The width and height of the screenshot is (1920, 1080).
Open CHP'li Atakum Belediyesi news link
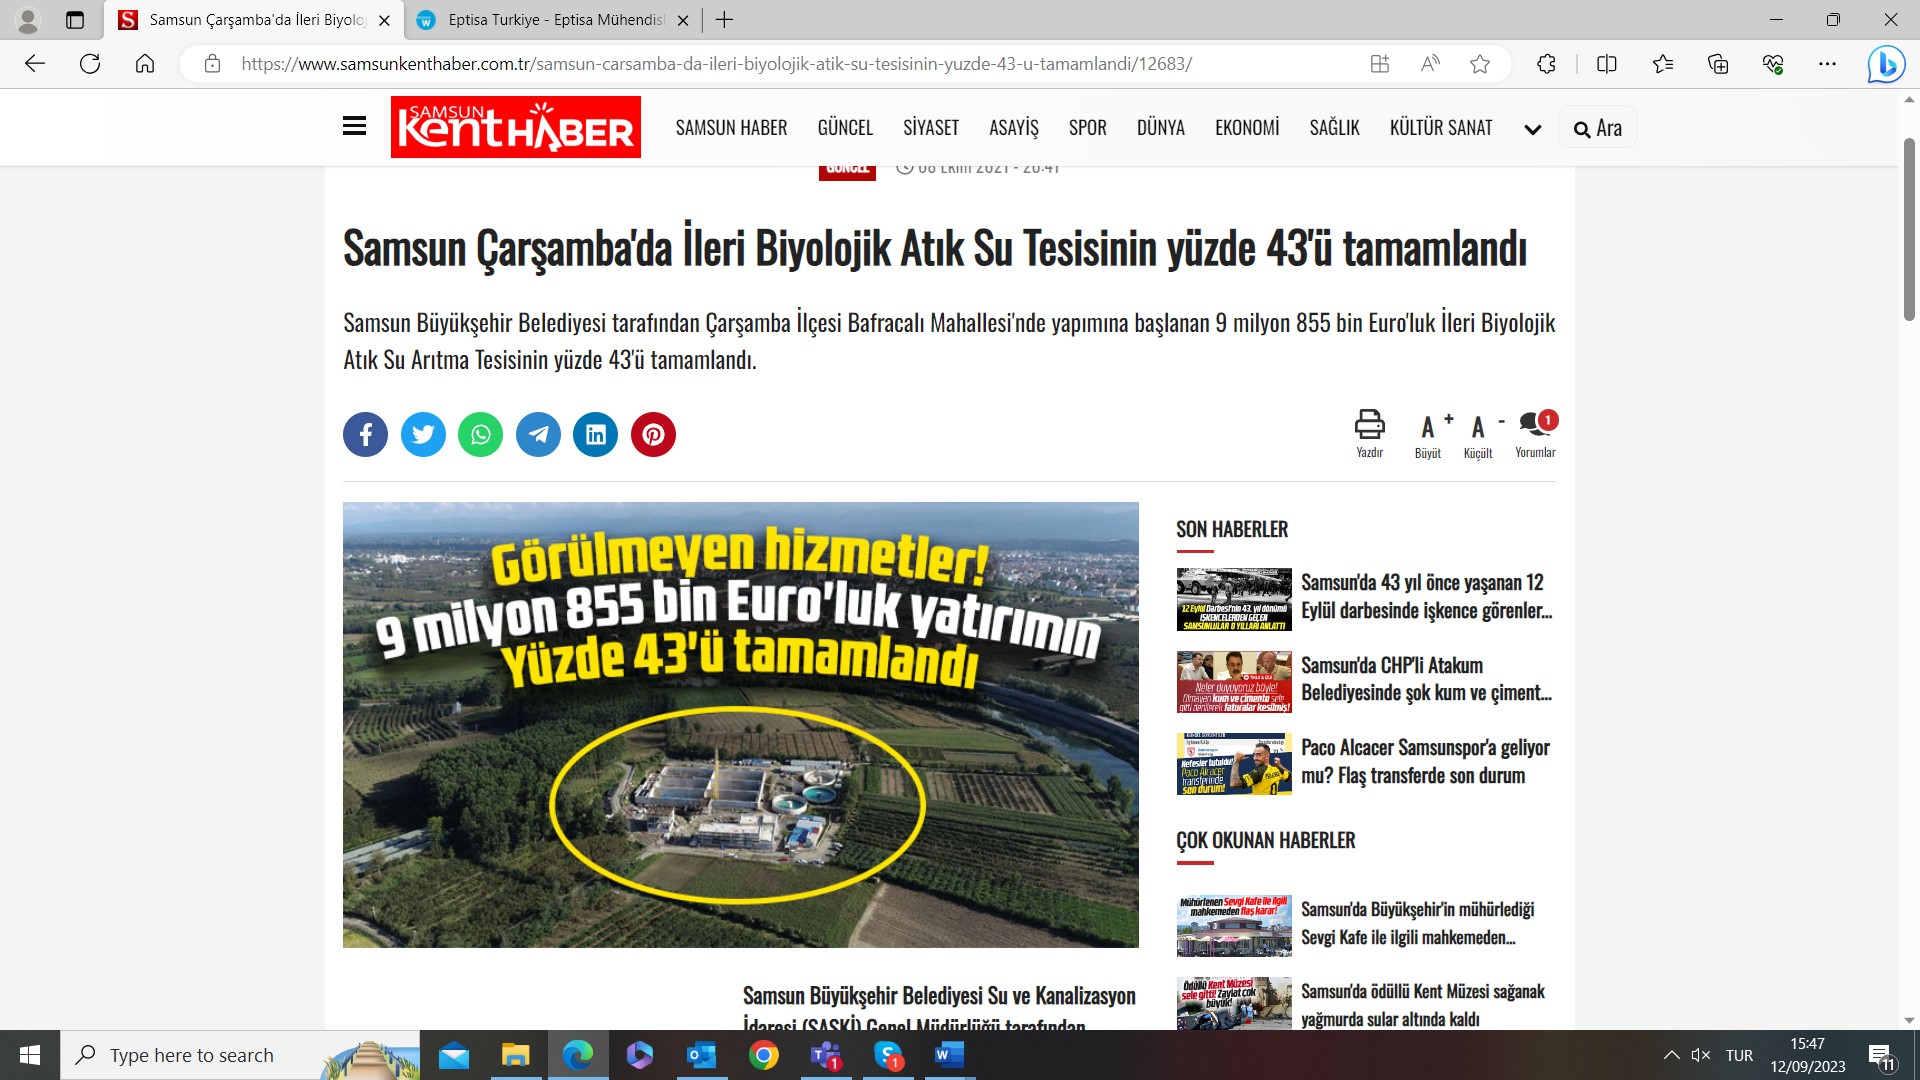coord(1426,679)
